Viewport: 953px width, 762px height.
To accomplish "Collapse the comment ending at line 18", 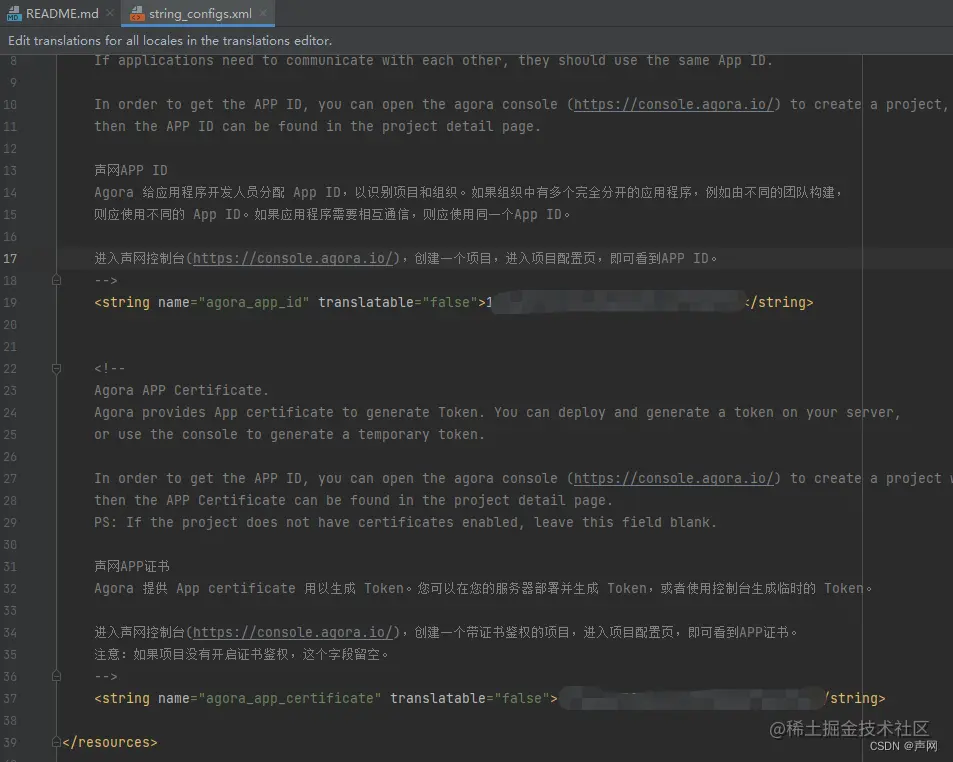I will click(x=57, y=280).
